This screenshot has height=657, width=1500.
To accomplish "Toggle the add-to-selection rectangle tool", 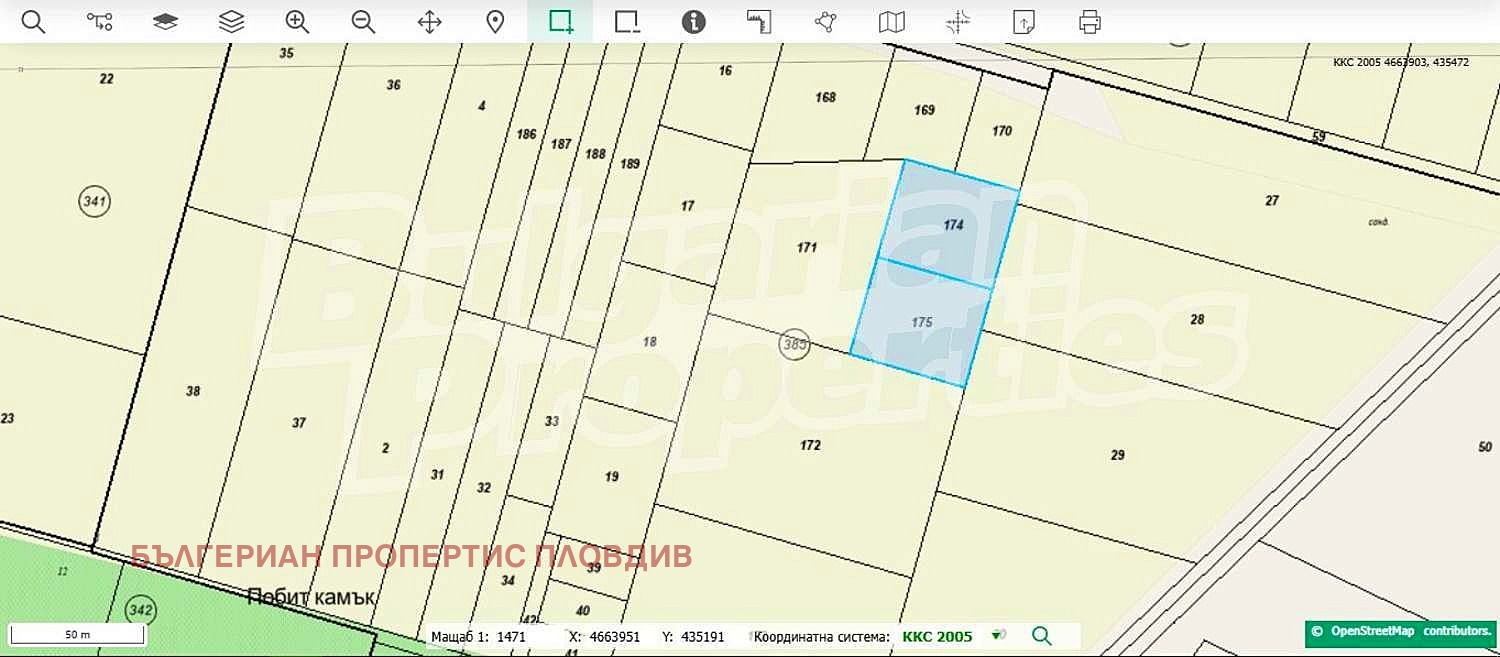I will tap(561, 22).
